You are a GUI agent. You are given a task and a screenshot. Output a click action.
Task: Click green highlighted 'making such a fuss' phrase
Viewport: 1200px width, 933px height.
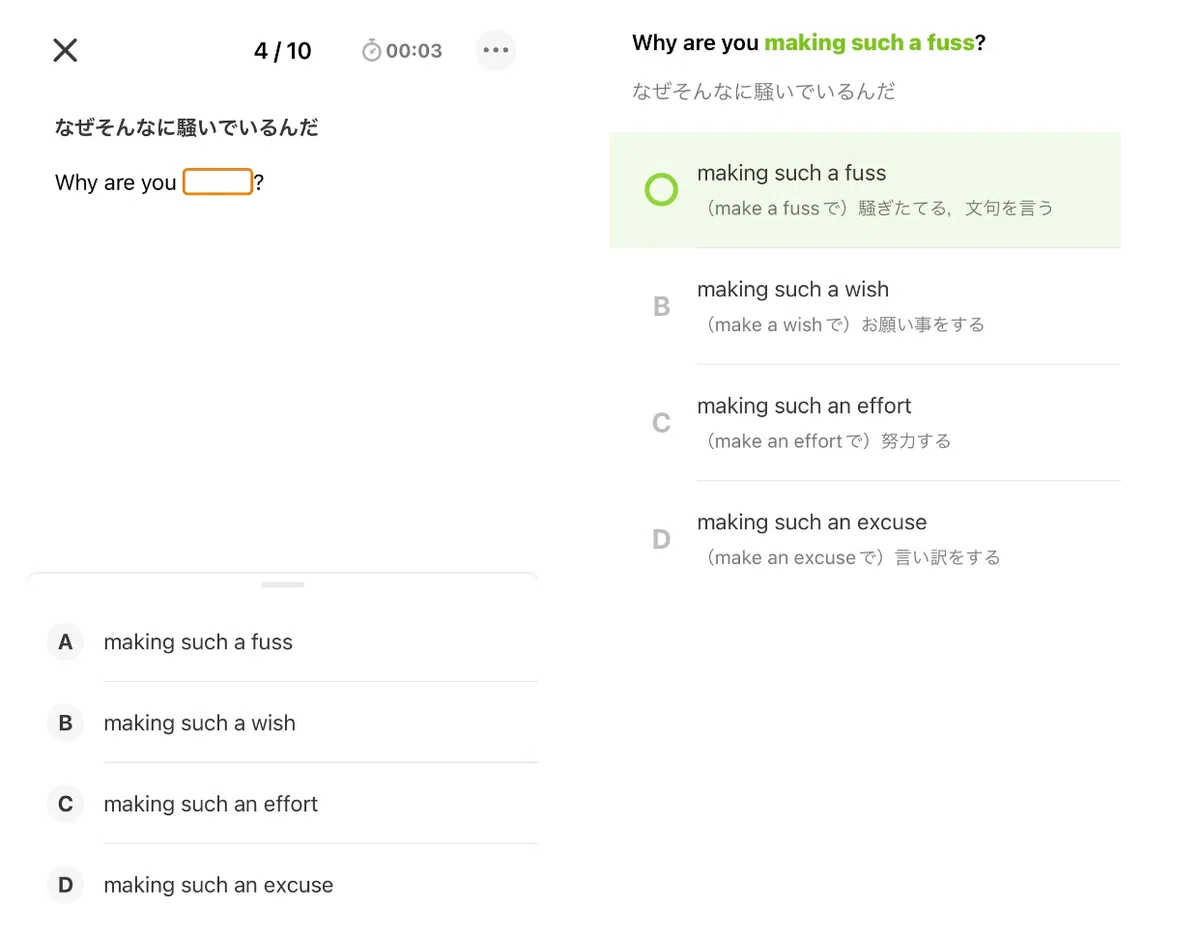(869, 43)
